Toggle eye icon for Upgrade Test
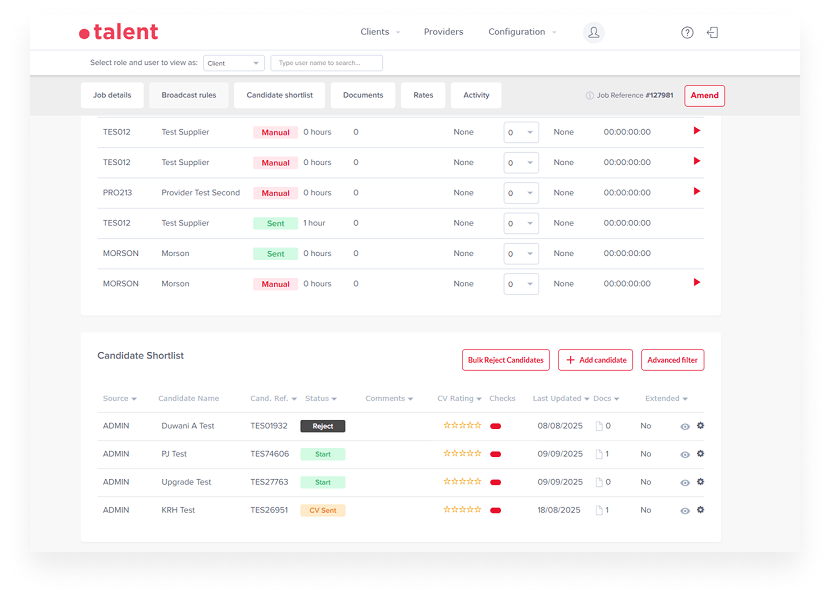 point(685,482)
